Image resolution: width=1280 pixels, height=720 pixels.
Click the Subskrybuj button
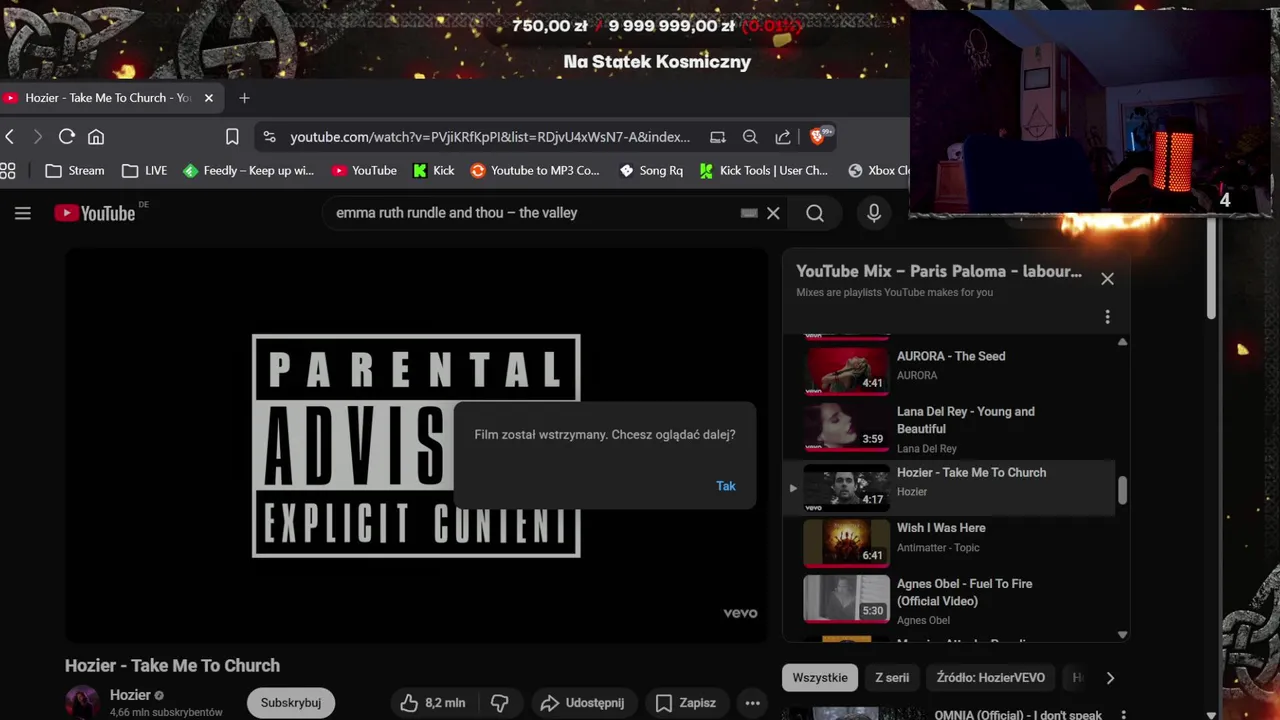(291, 703)
